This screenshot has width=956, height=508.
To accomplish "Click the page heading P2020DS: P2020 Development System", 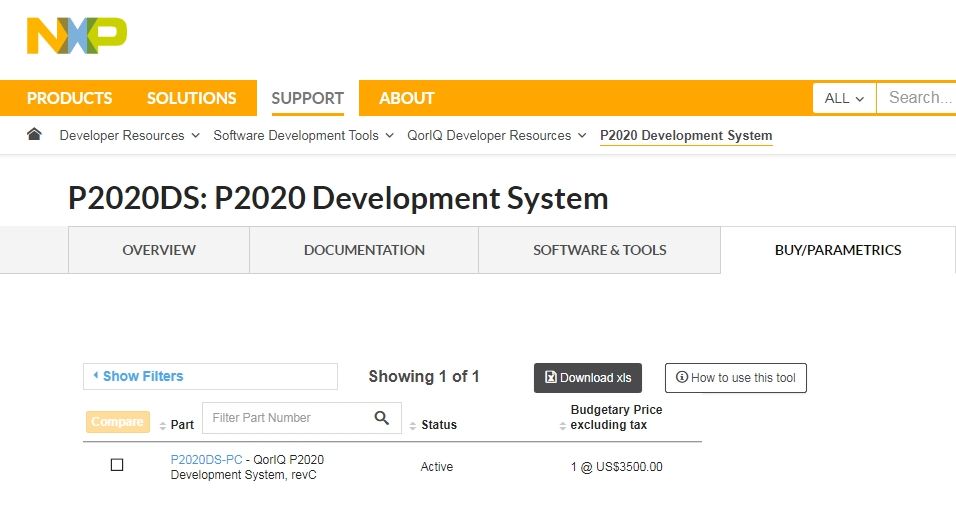I will pyautogui.click(x=338, y=198).
